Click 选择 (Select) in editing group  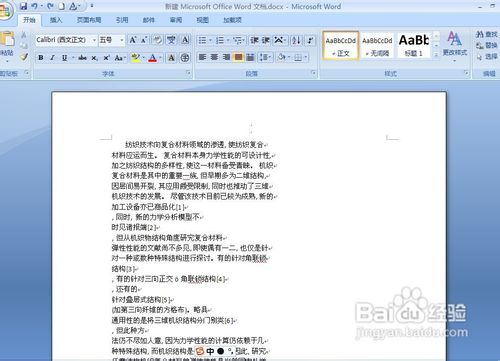pos(487,57)
